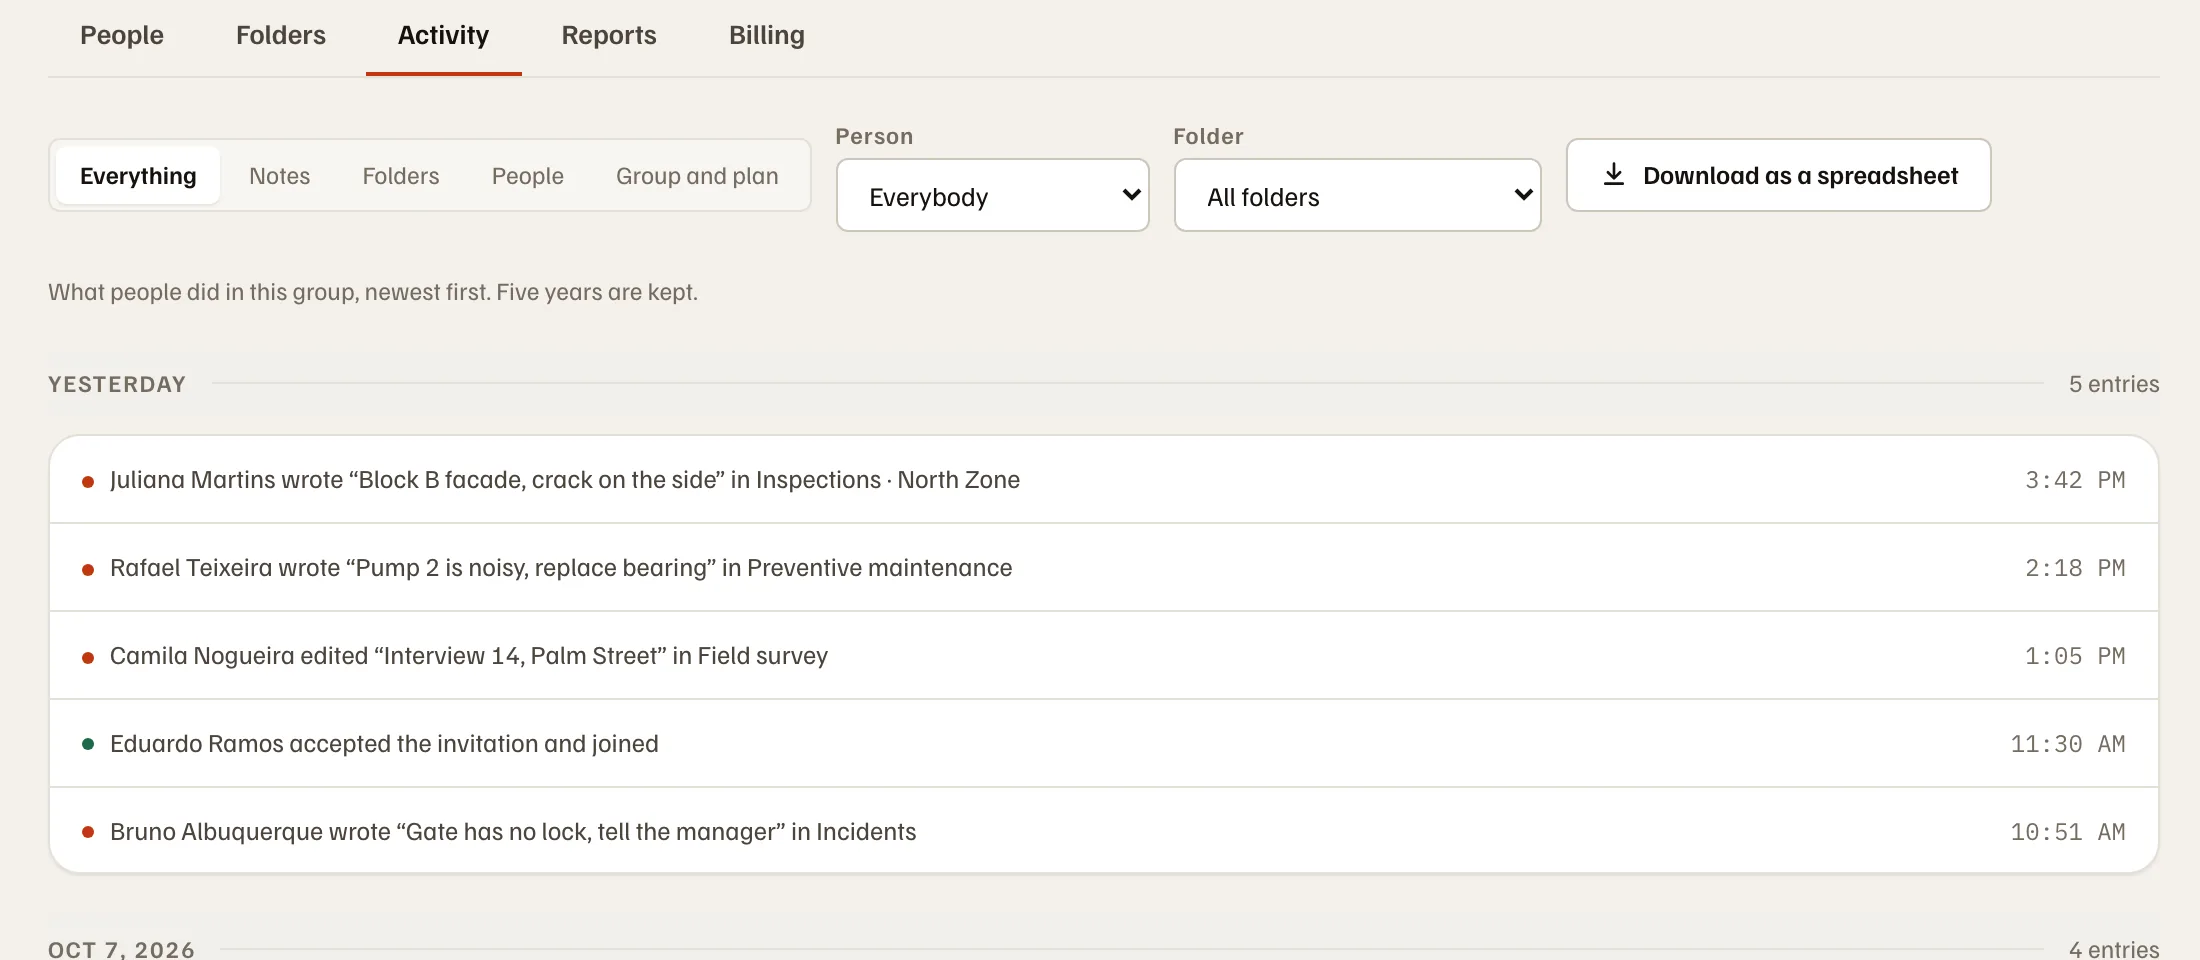
Task: Filter activity by Folders segment
Action: coord(401,176)
